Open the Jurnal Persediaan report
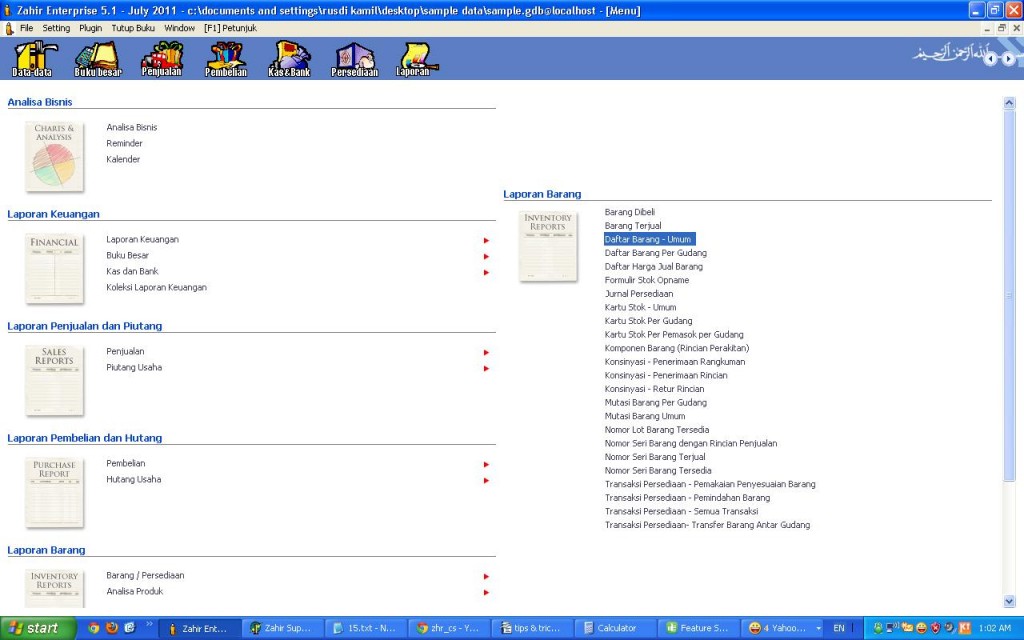The image size is (1024, 640). (639, 294)
